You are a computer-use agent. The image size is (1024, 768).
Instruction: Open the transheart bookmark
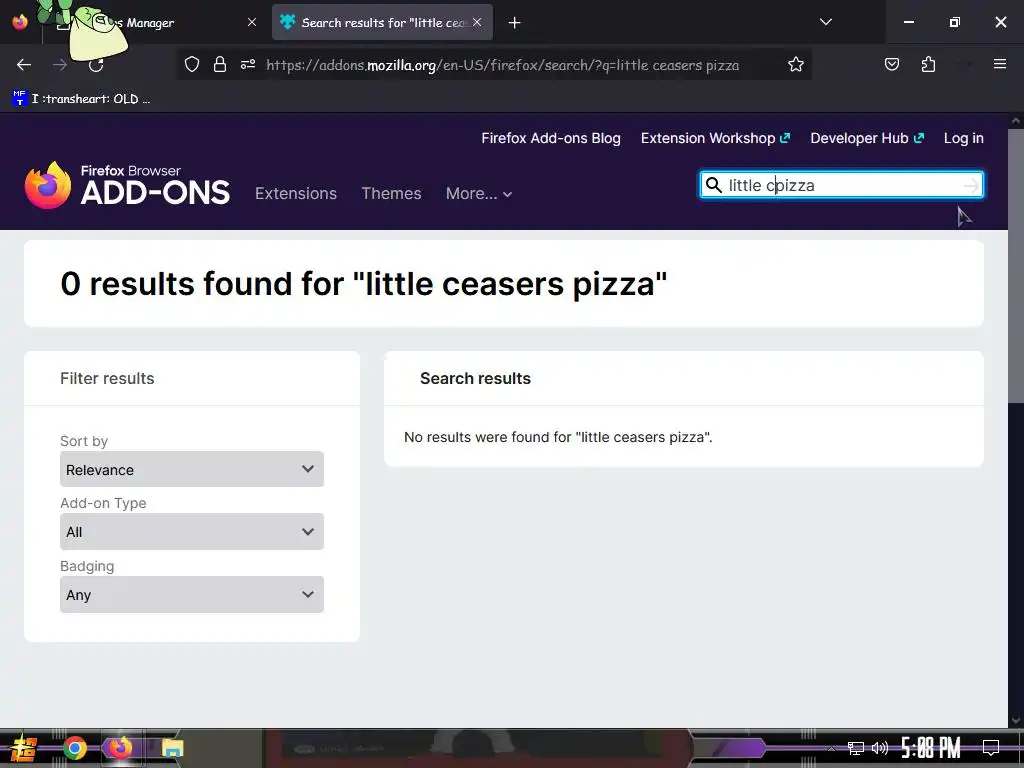pos(82,99)
